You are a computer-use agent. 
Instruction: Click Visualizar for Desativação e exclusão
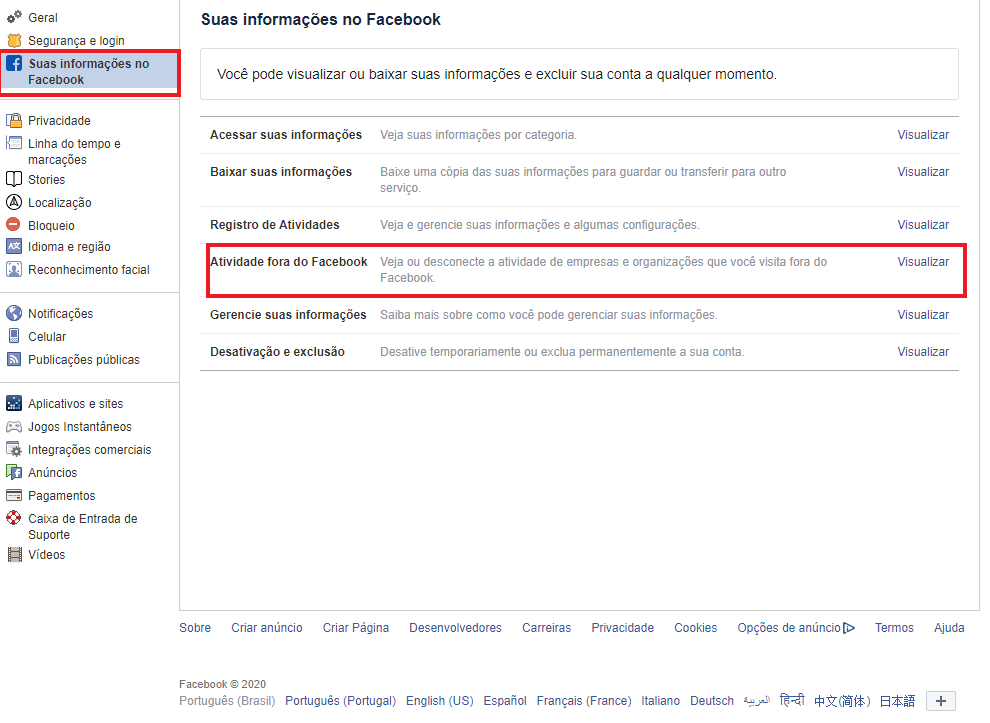pos(923,352)
